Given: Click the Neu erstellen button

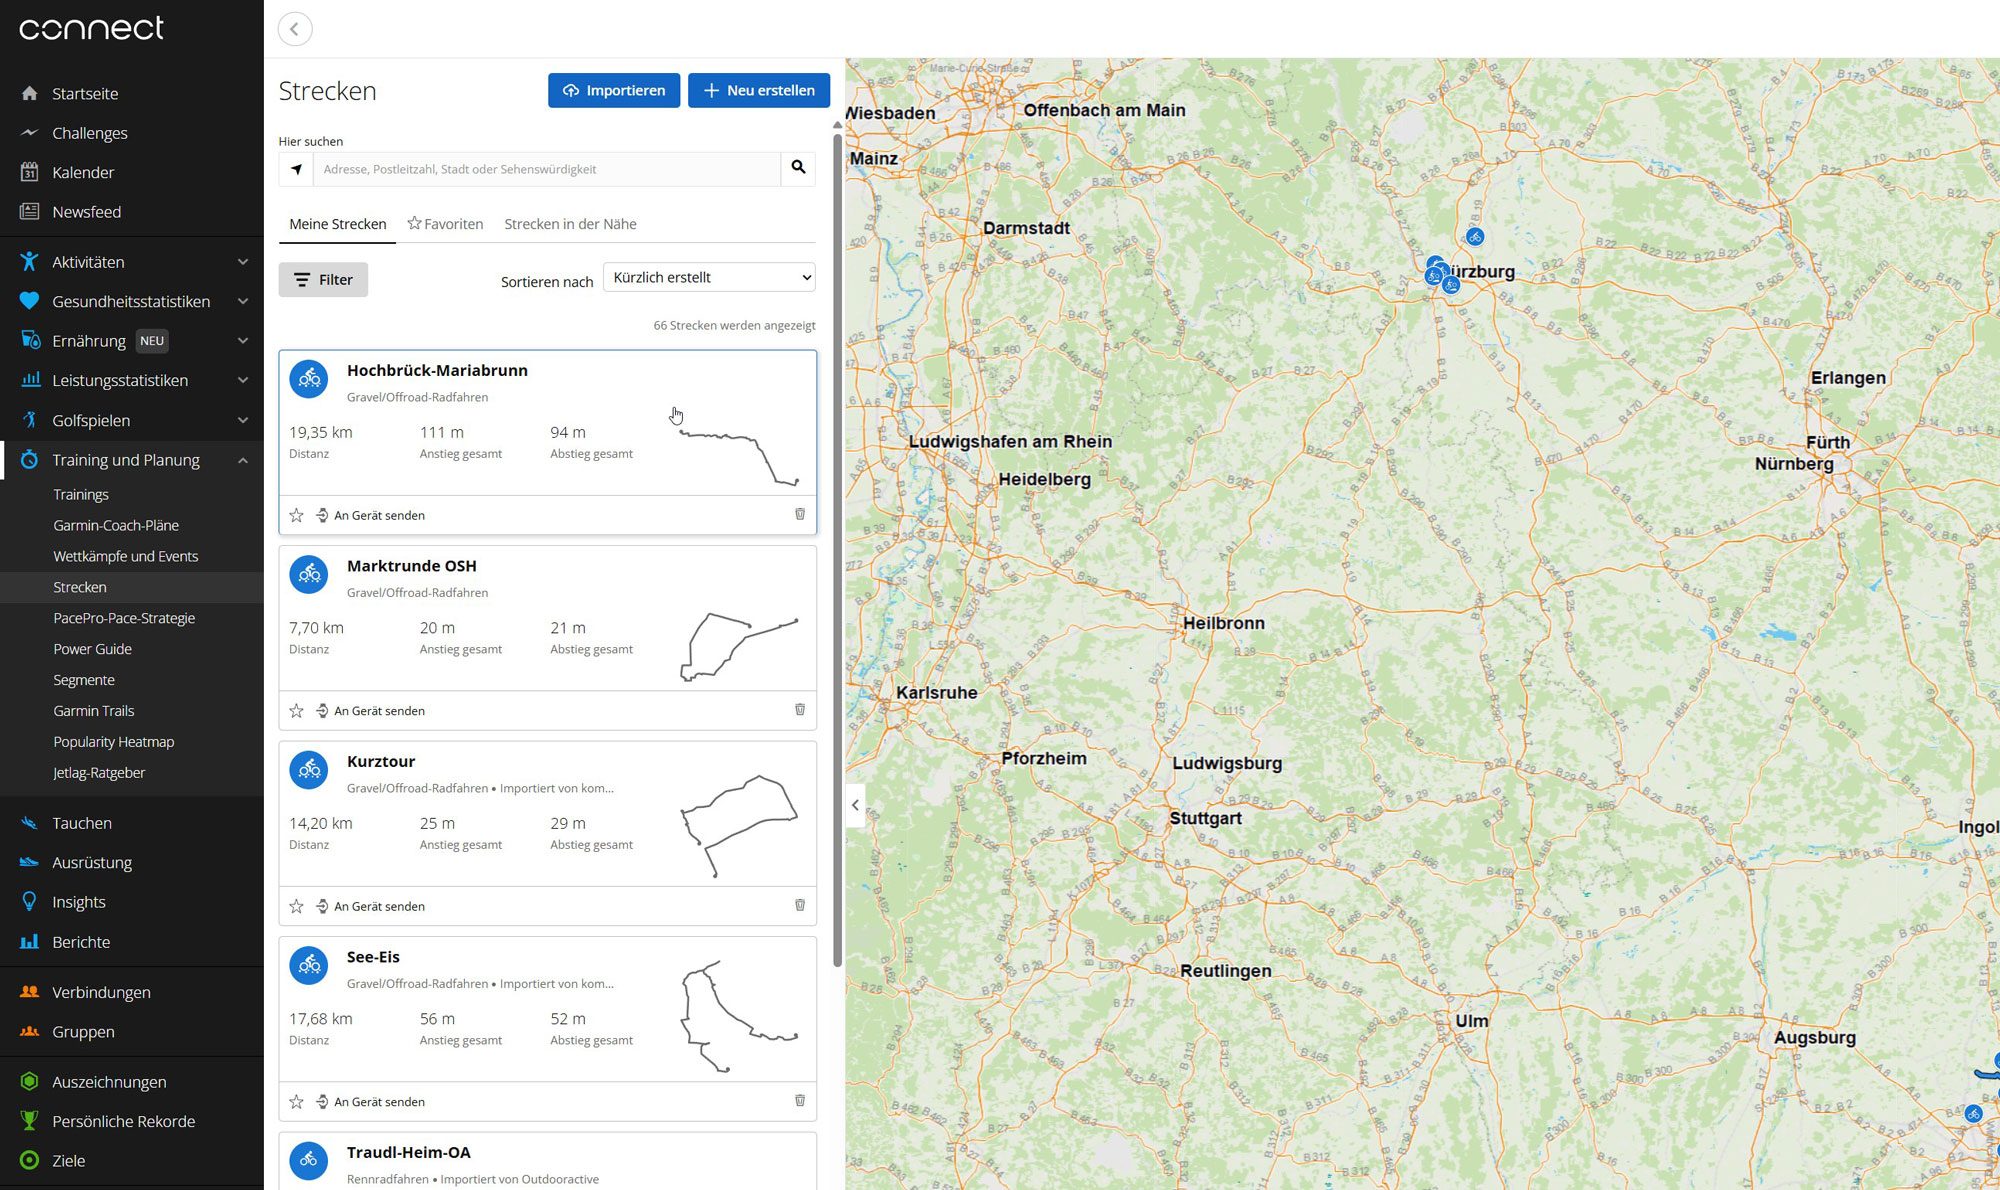Looking at the screenshot, I should pos(758,90).
